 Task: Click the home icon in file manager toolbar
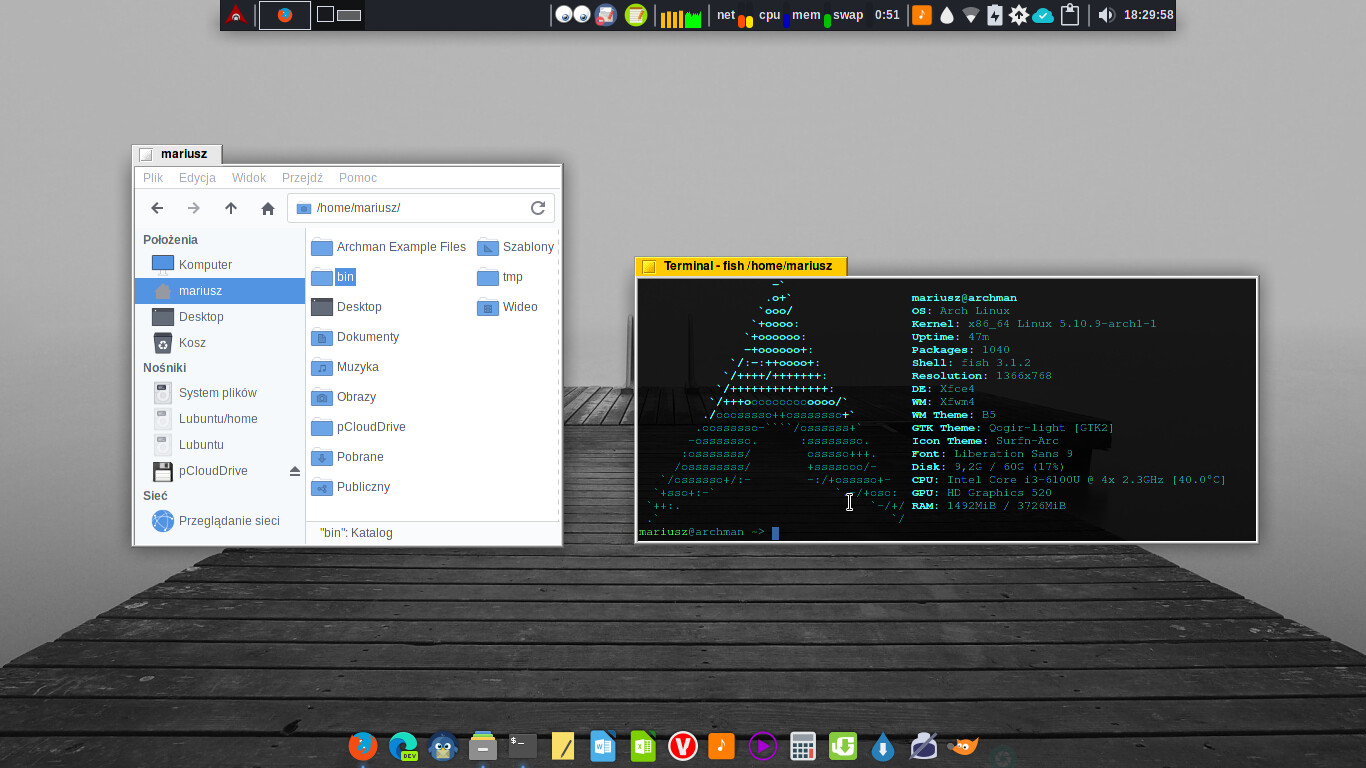coord(268,208)
